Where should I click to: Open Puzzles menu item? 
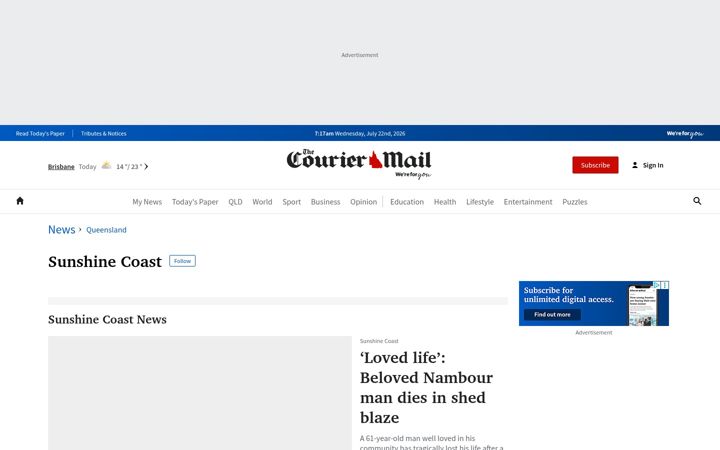coord(575,202)
